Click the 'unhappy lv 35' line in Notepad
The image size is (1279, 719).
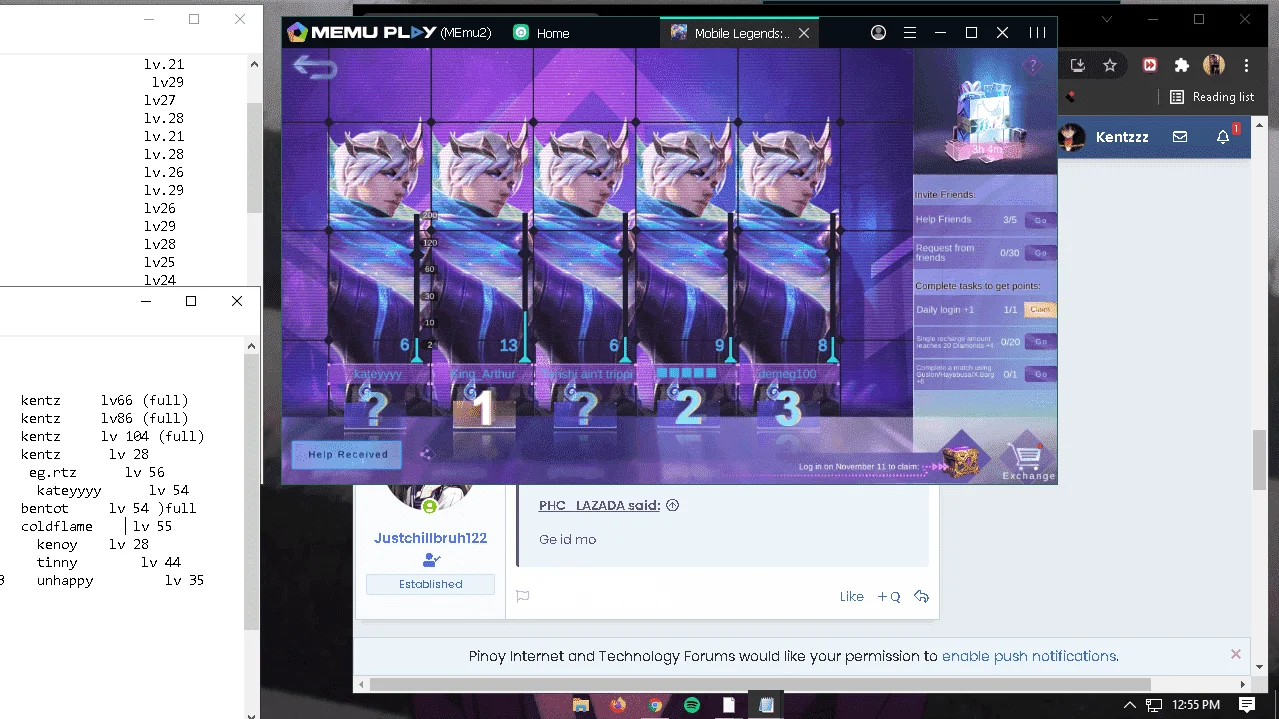[x=120, y=580]
